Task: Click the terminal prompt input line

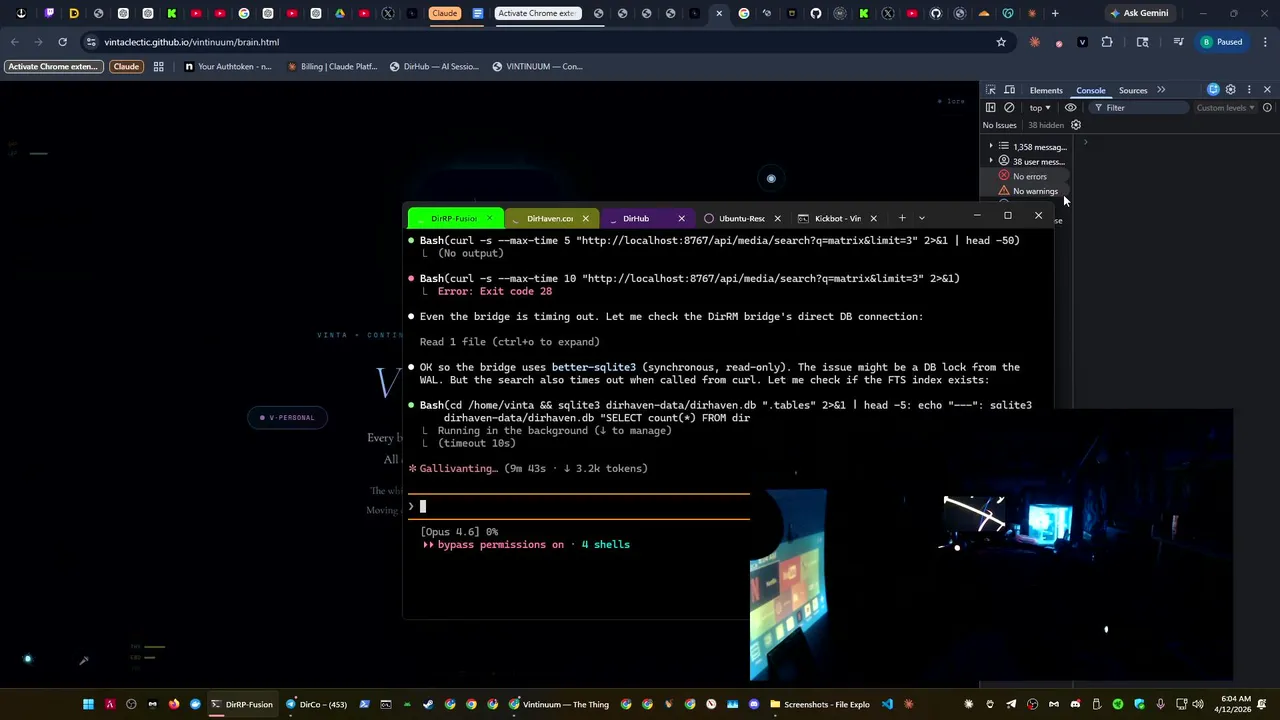Action: (x=580, y=506)
